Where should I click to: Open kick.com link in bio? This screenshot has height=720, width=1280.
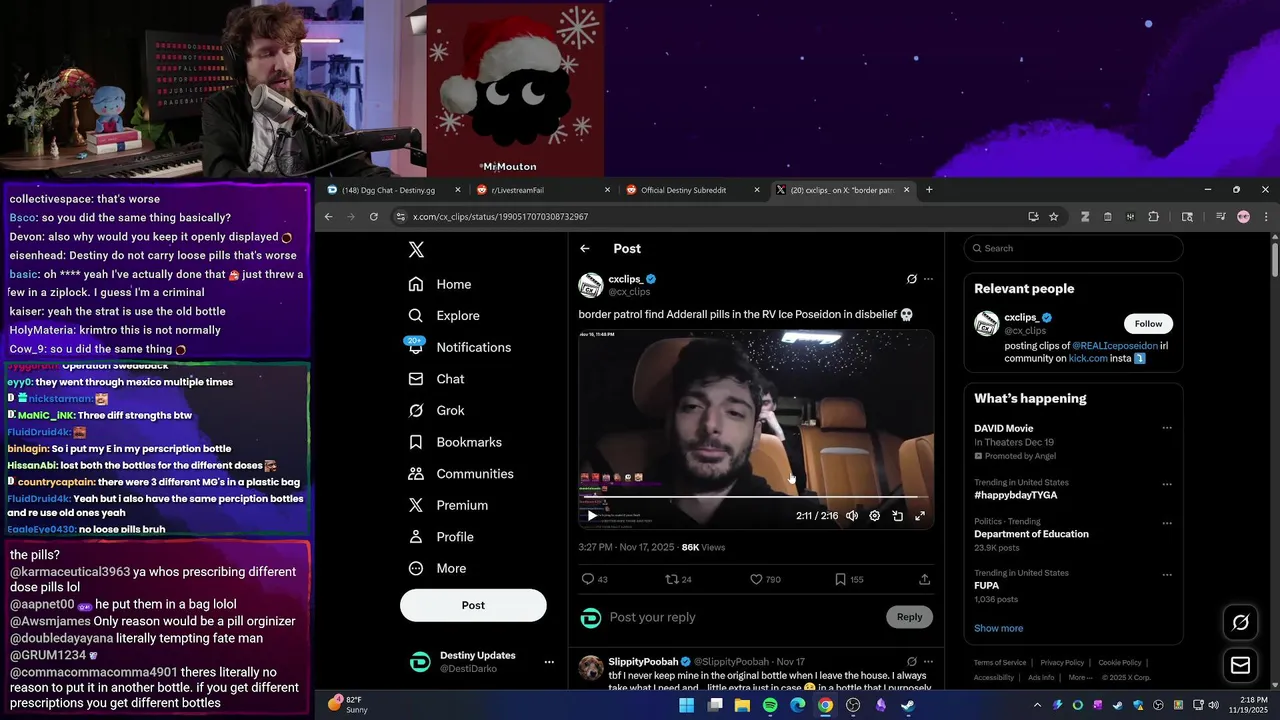point(1088,358)
